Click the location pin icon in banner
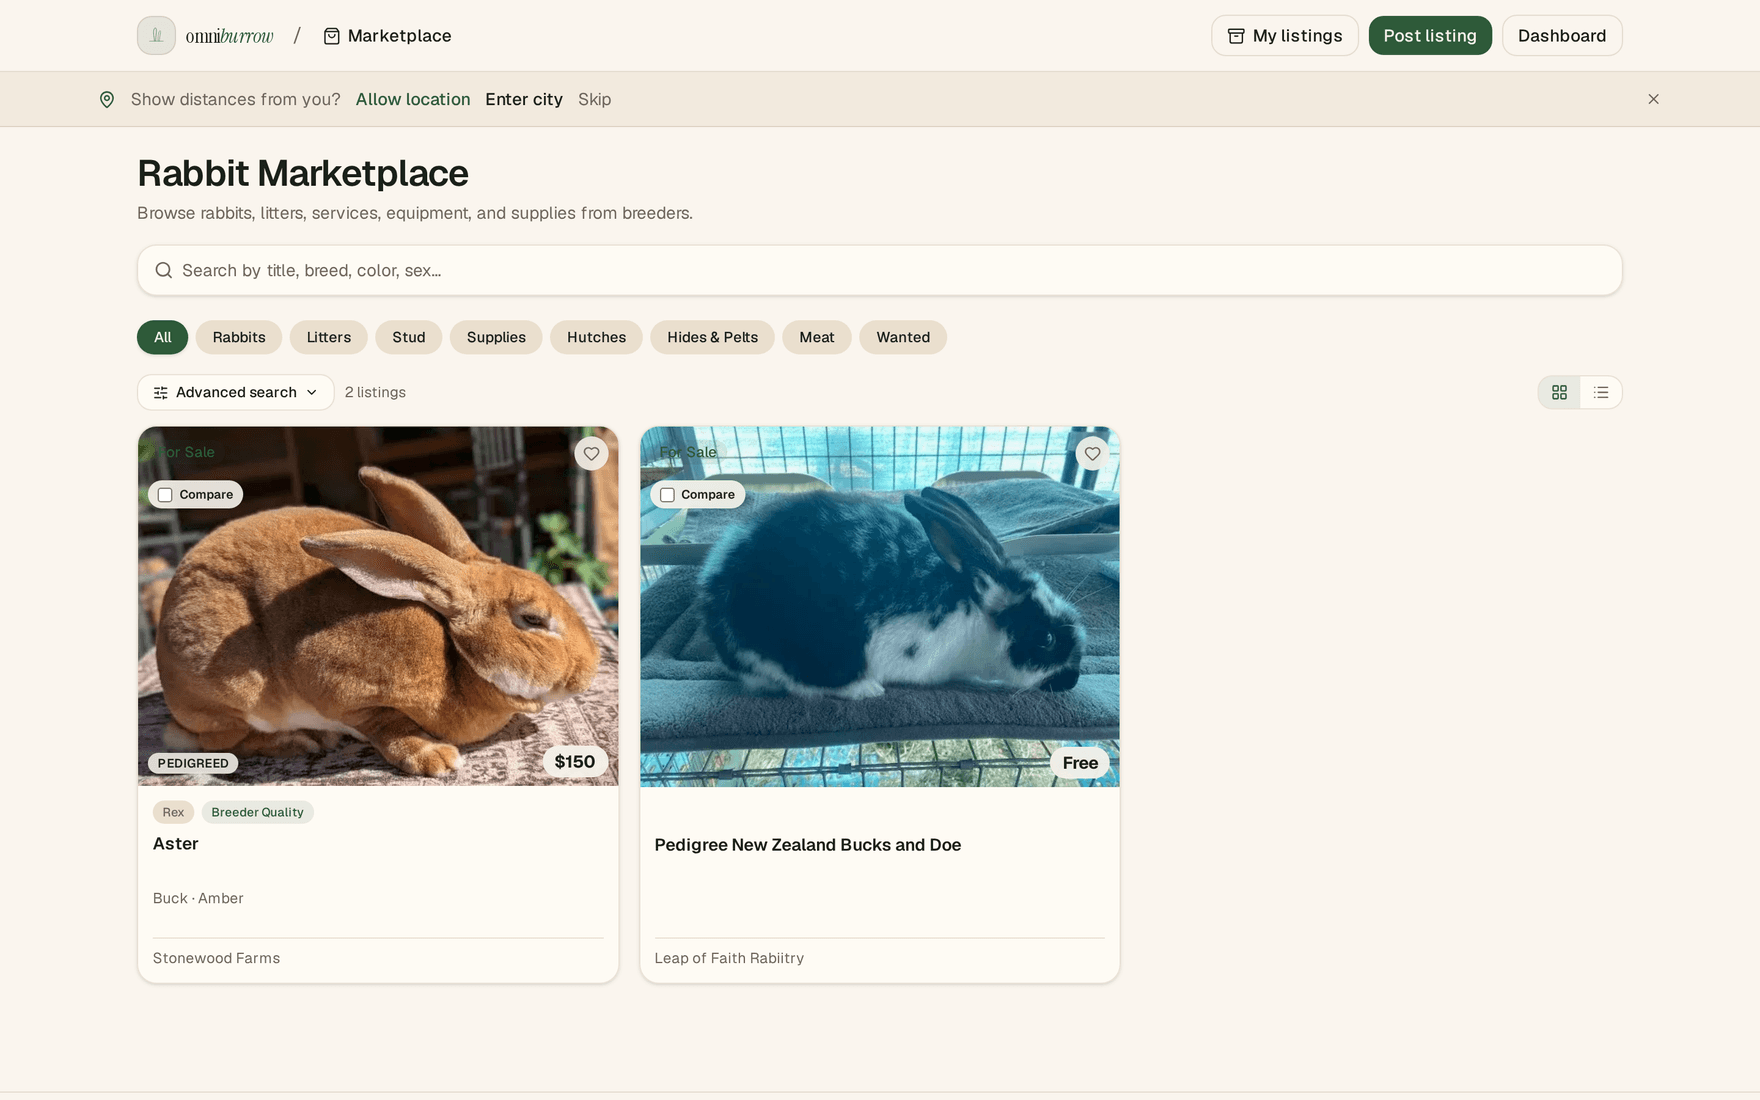1760x1100 pixels. tap(107, 99)
